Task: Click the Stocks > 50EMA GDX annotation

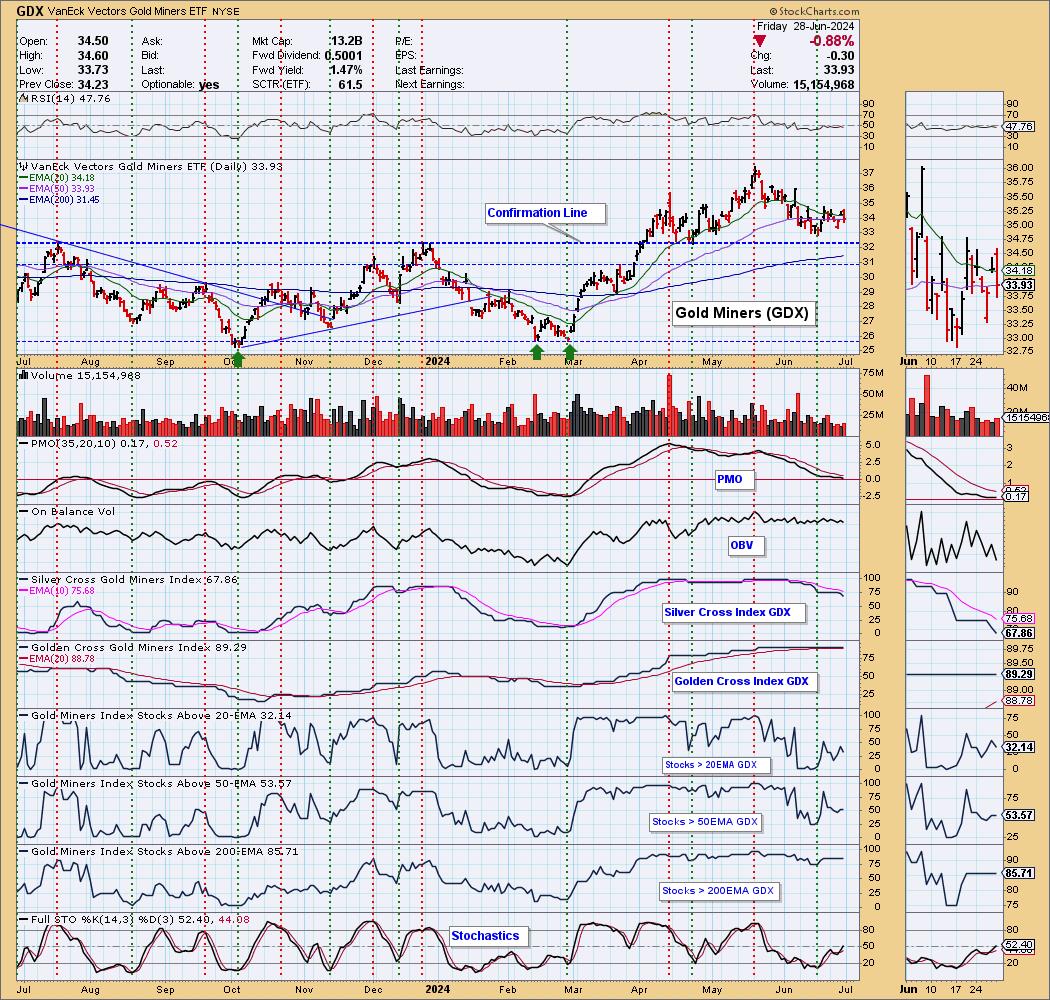Action: coord(705,822)
